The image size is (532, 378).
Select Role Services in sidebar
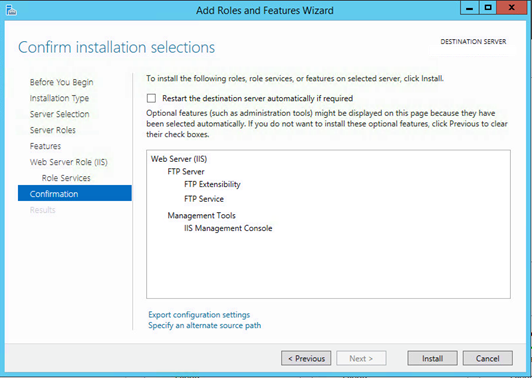coord(66,178)
